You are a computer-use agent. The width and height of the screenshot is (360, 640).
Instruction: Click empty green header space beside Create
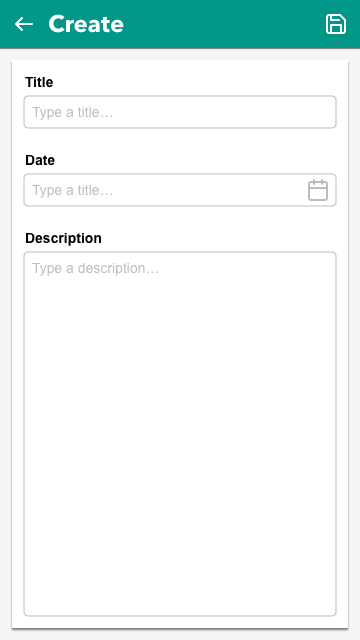[224, 24]
